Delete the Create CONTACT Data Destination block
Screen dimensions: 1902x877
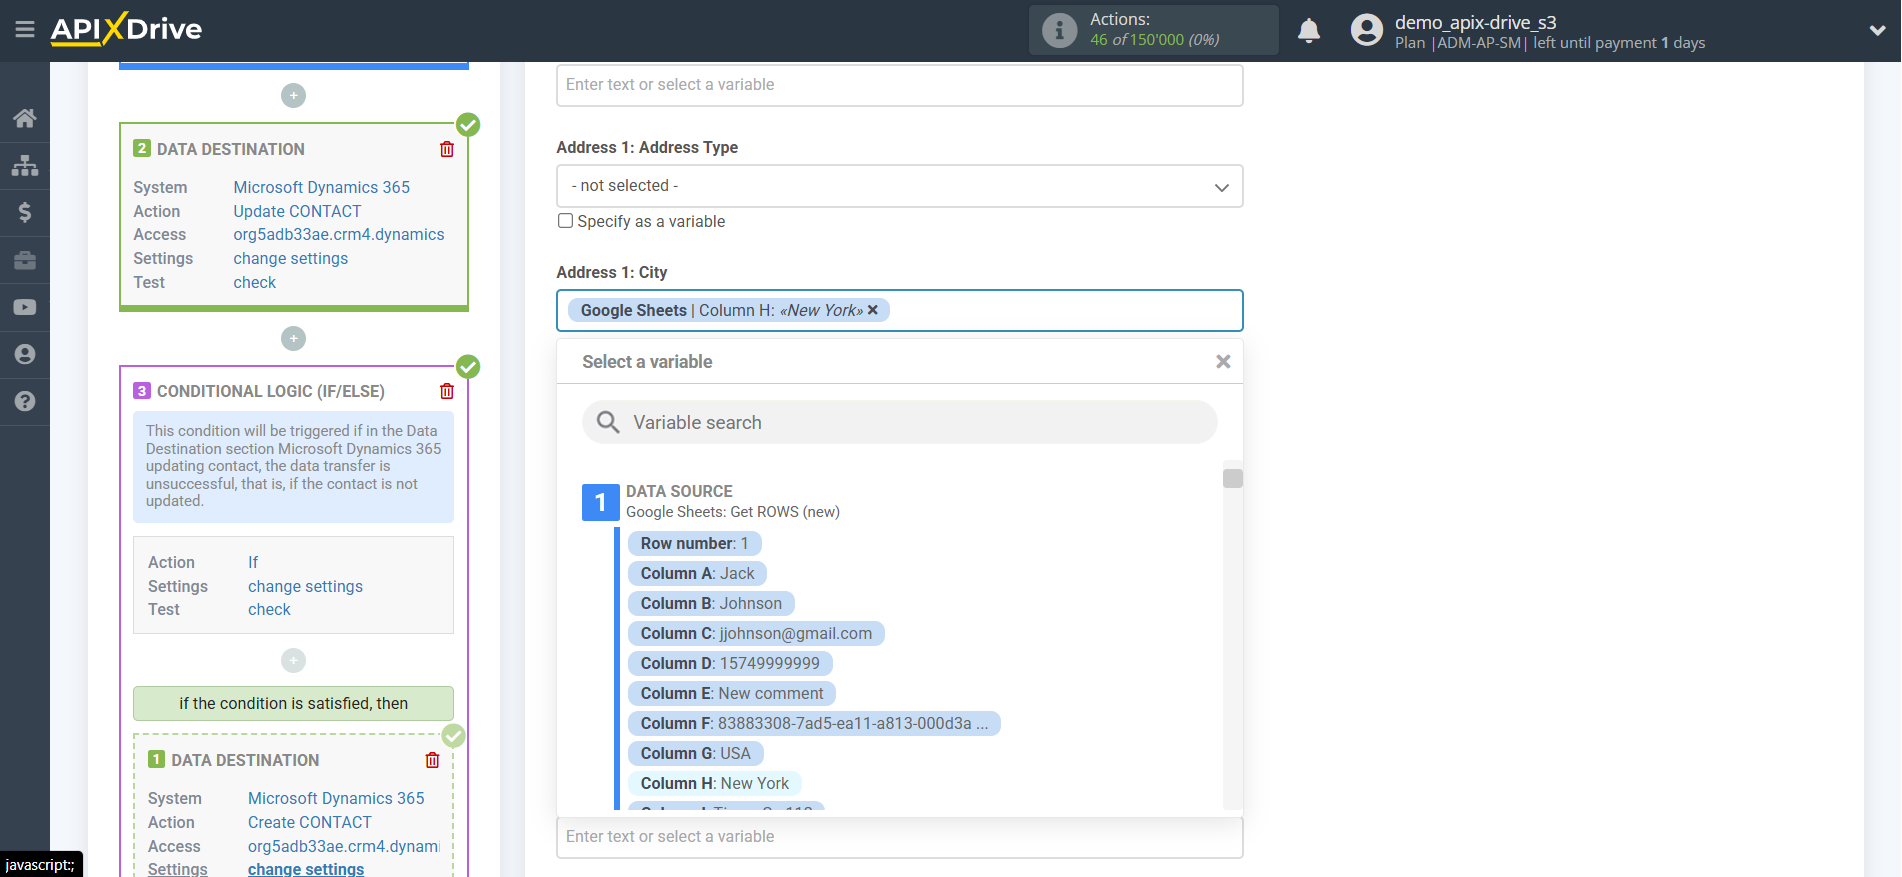click(x=432, y=760)
